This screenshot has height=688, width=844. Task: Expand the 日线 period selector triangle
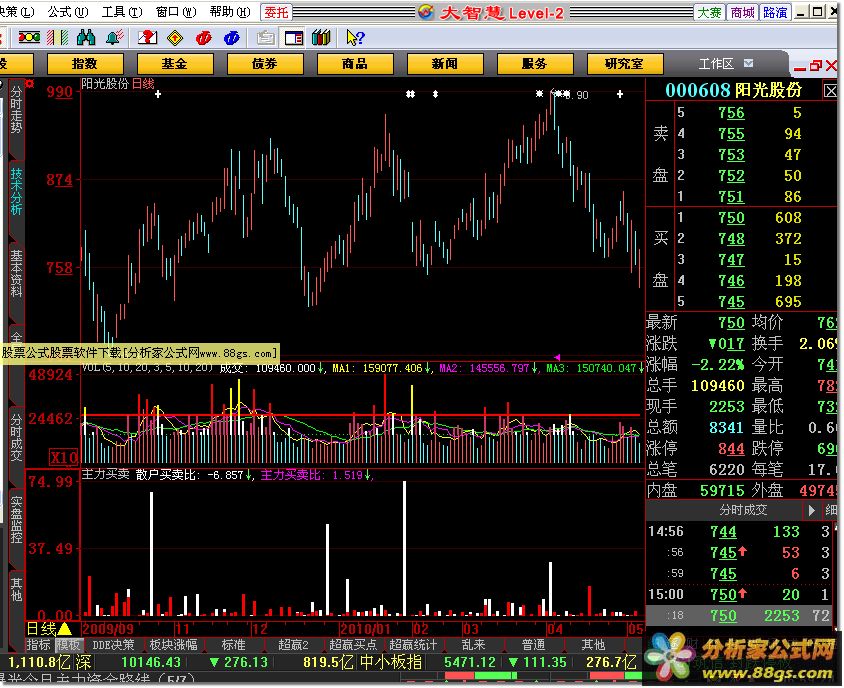pos(65,629)
